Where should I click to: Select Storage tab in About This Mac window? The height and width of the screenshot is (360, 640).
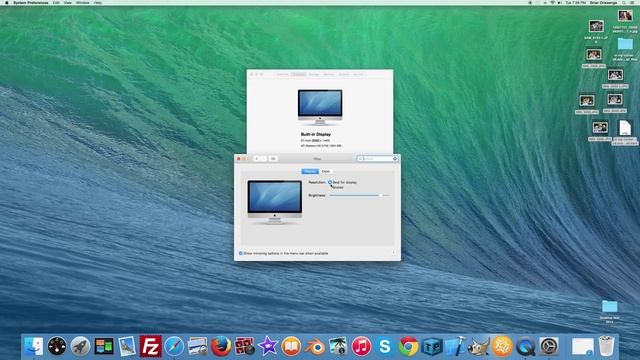pos(314,74)
